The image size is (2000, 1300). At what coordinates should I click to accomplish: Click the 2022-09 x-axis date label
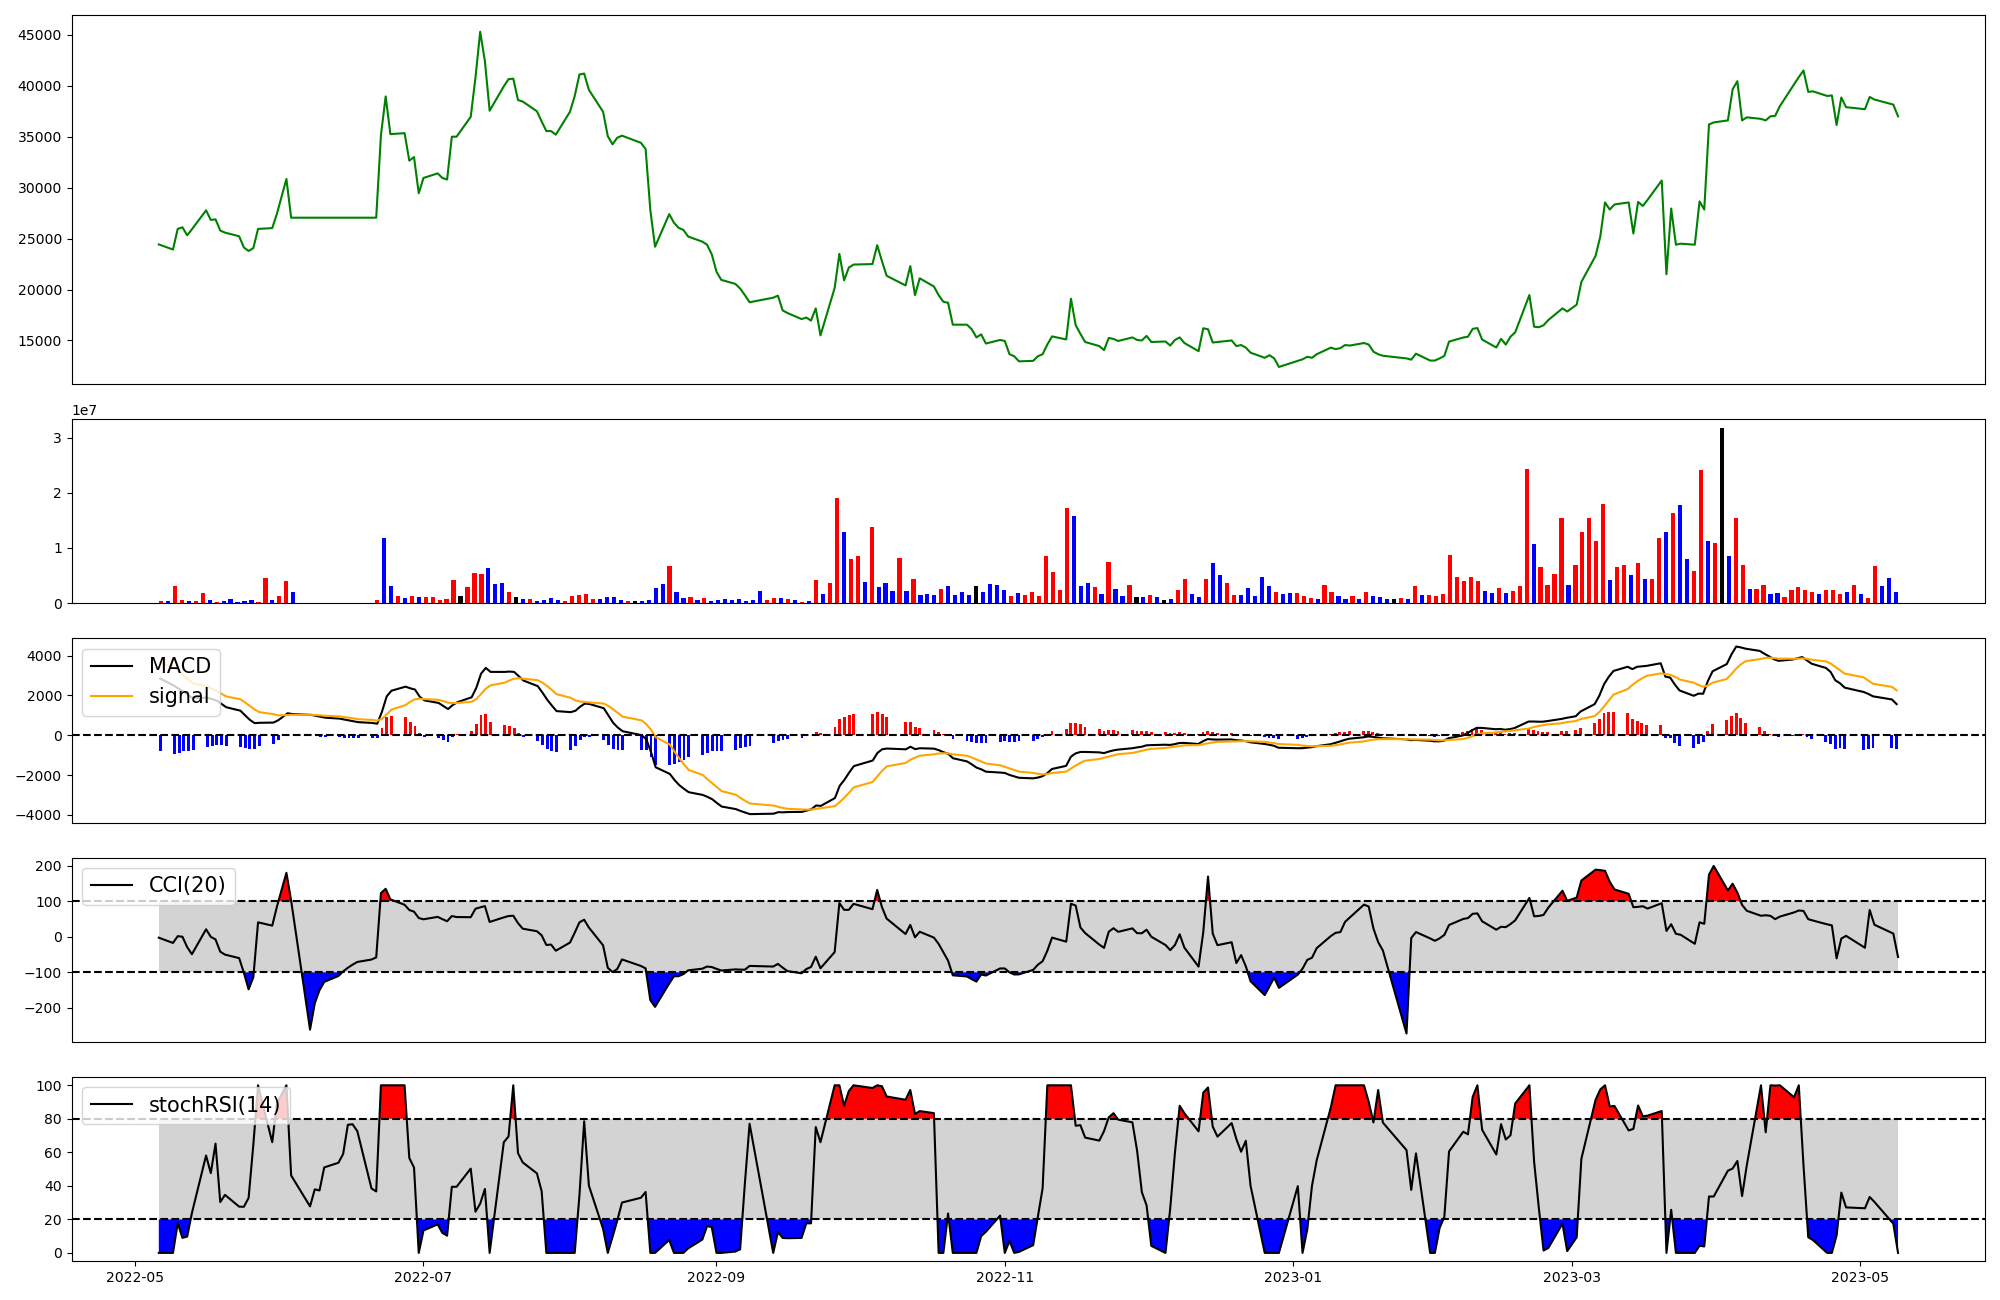(716, 1277)
